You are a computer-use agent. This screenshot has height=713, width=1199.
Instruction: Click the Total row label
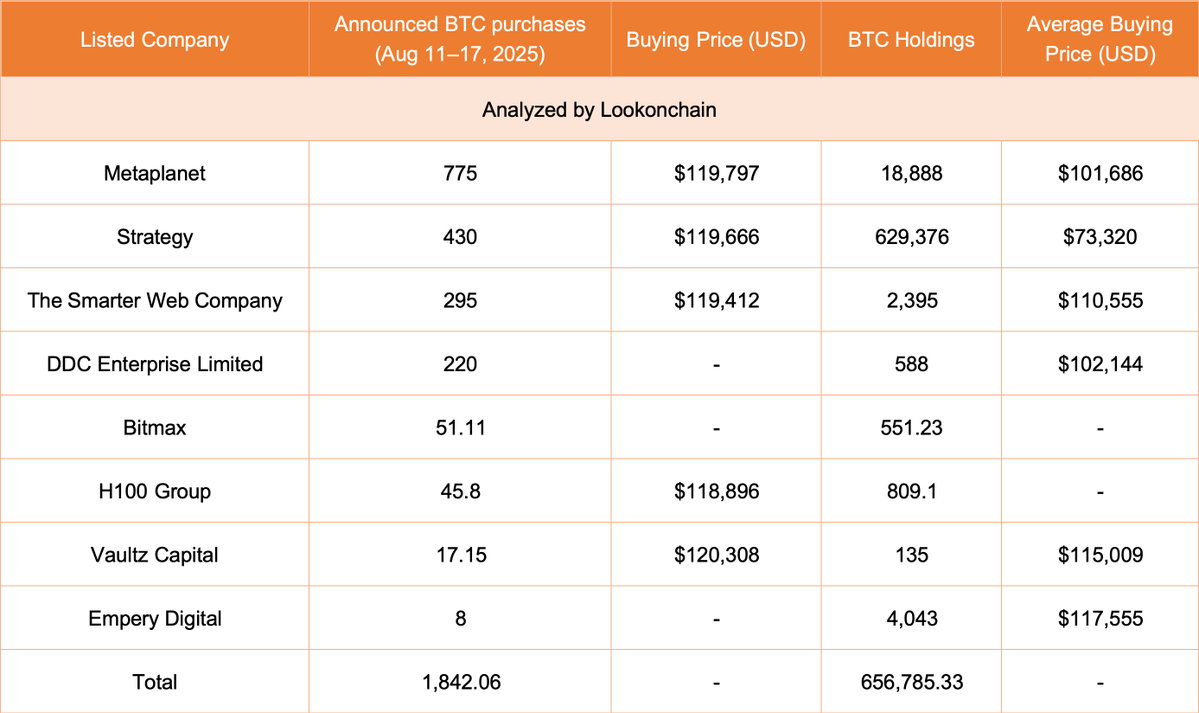[x=154, y=681]
